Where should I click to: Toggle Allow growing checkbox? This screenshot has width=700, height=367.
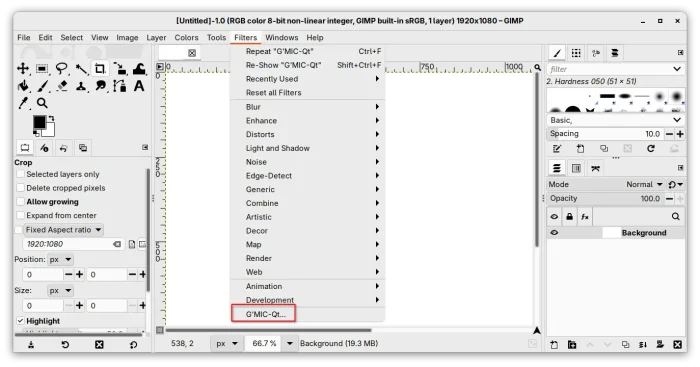coord(20,202)
